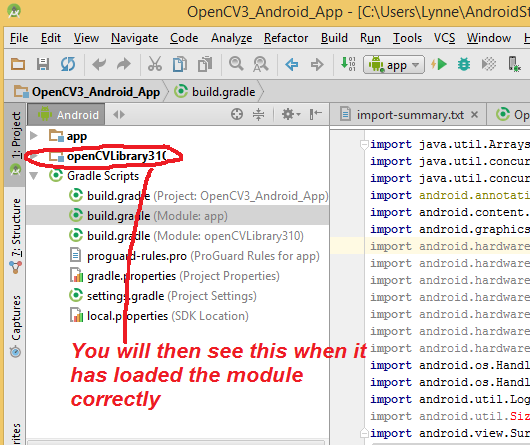The width and height of the screenshot is (530, 445).
Task: Close the import-summary.txt tab
Action: click(474, 115)
